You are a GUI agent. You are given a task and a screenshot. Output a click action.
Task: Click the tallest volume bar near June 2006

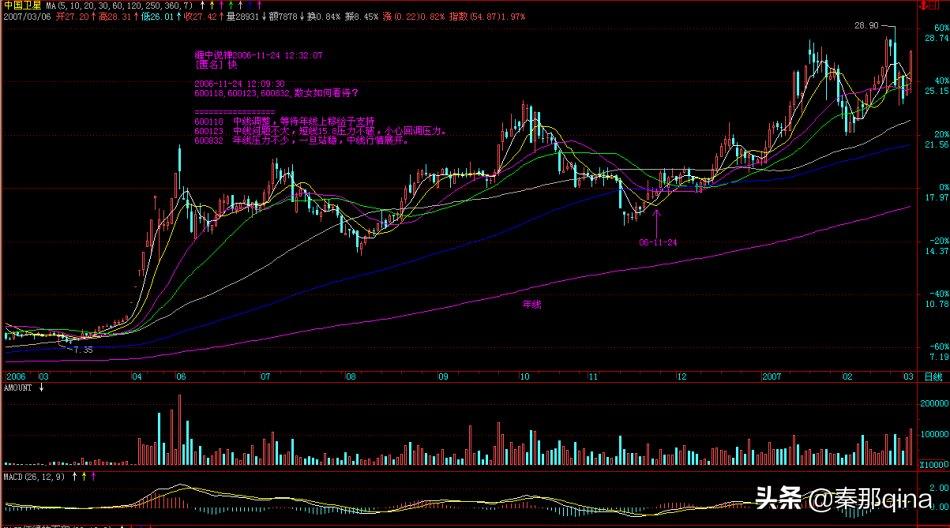179,430
